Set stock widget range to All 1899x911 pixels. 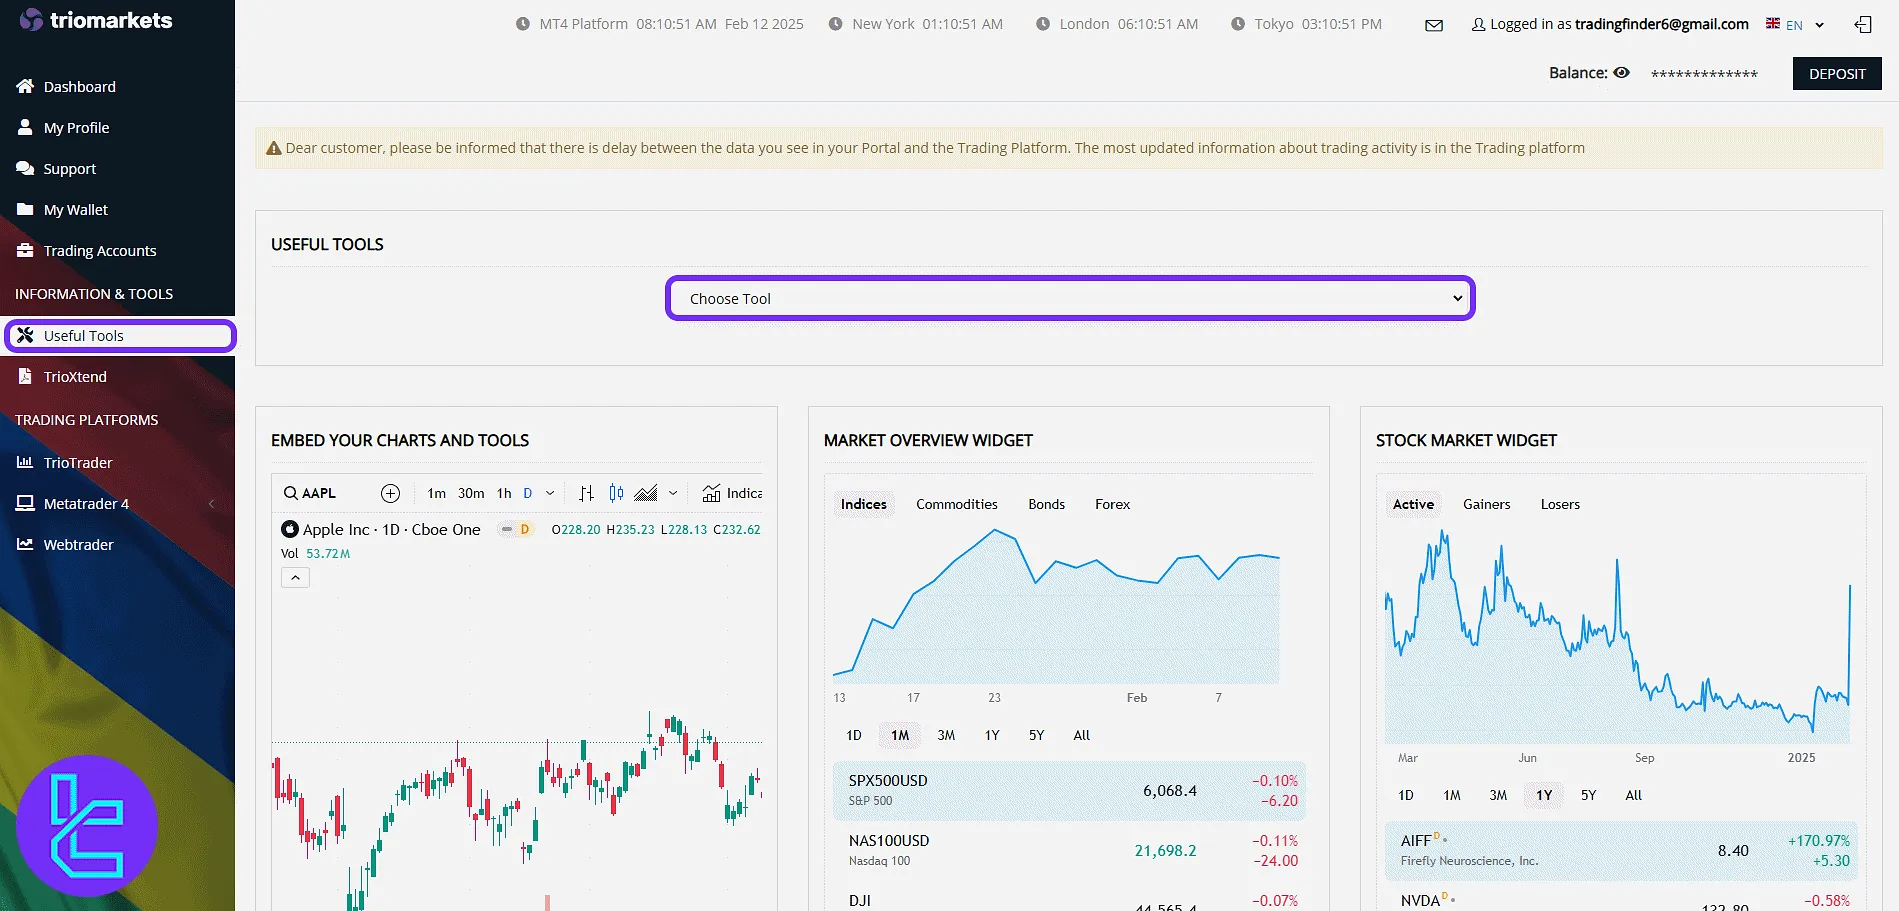(x=1633, y=795)
